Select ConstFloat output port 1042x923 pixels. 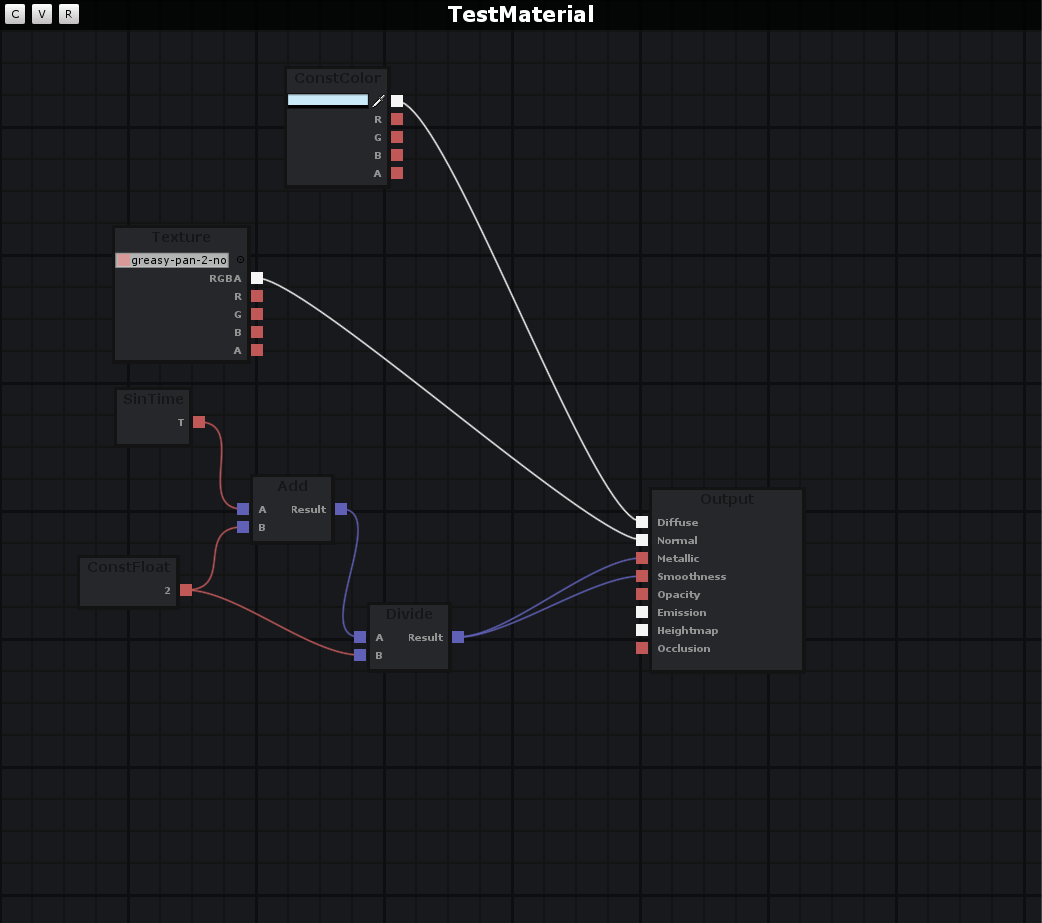pos(186,590)
